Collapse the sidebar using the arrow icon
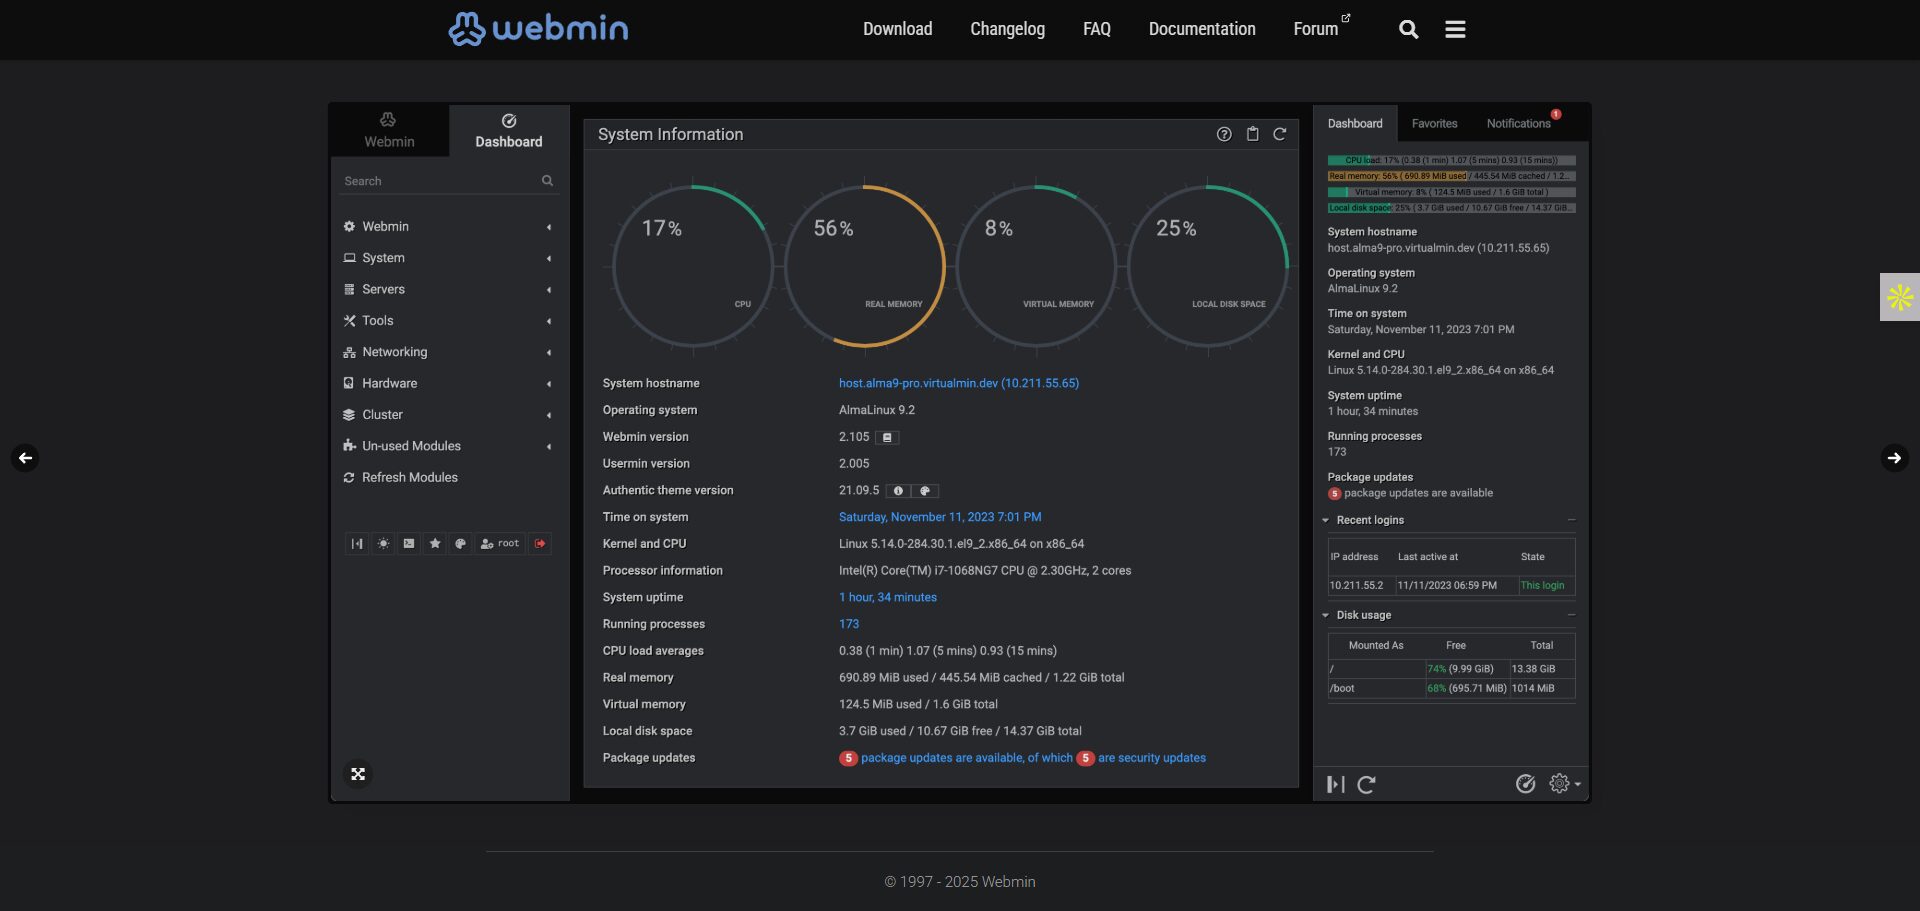Image resolution: width=1920 pixels, height=911 pixels. (x=357, y=544)
